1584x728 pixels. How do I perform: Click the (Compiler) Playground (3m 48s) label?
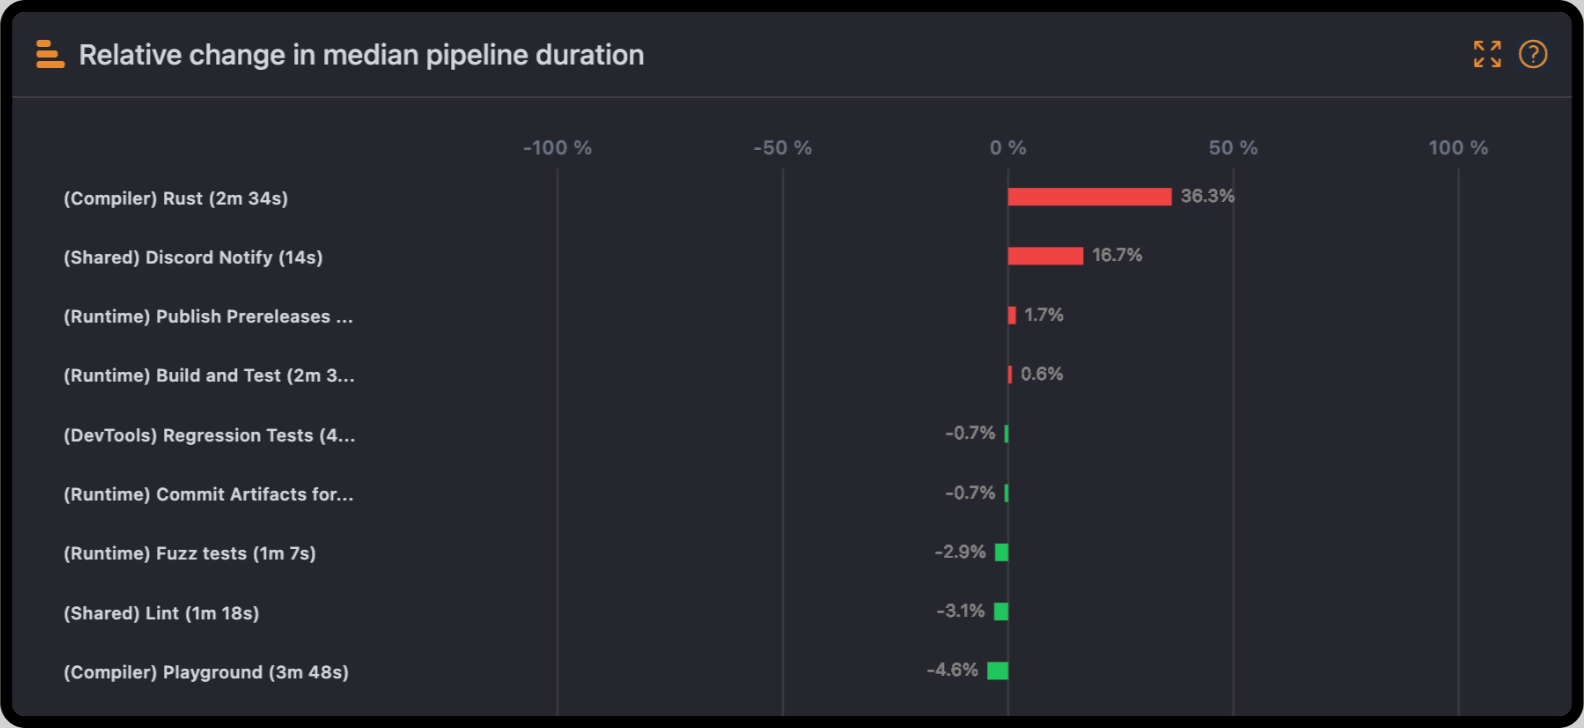click(x=206, y=673)
